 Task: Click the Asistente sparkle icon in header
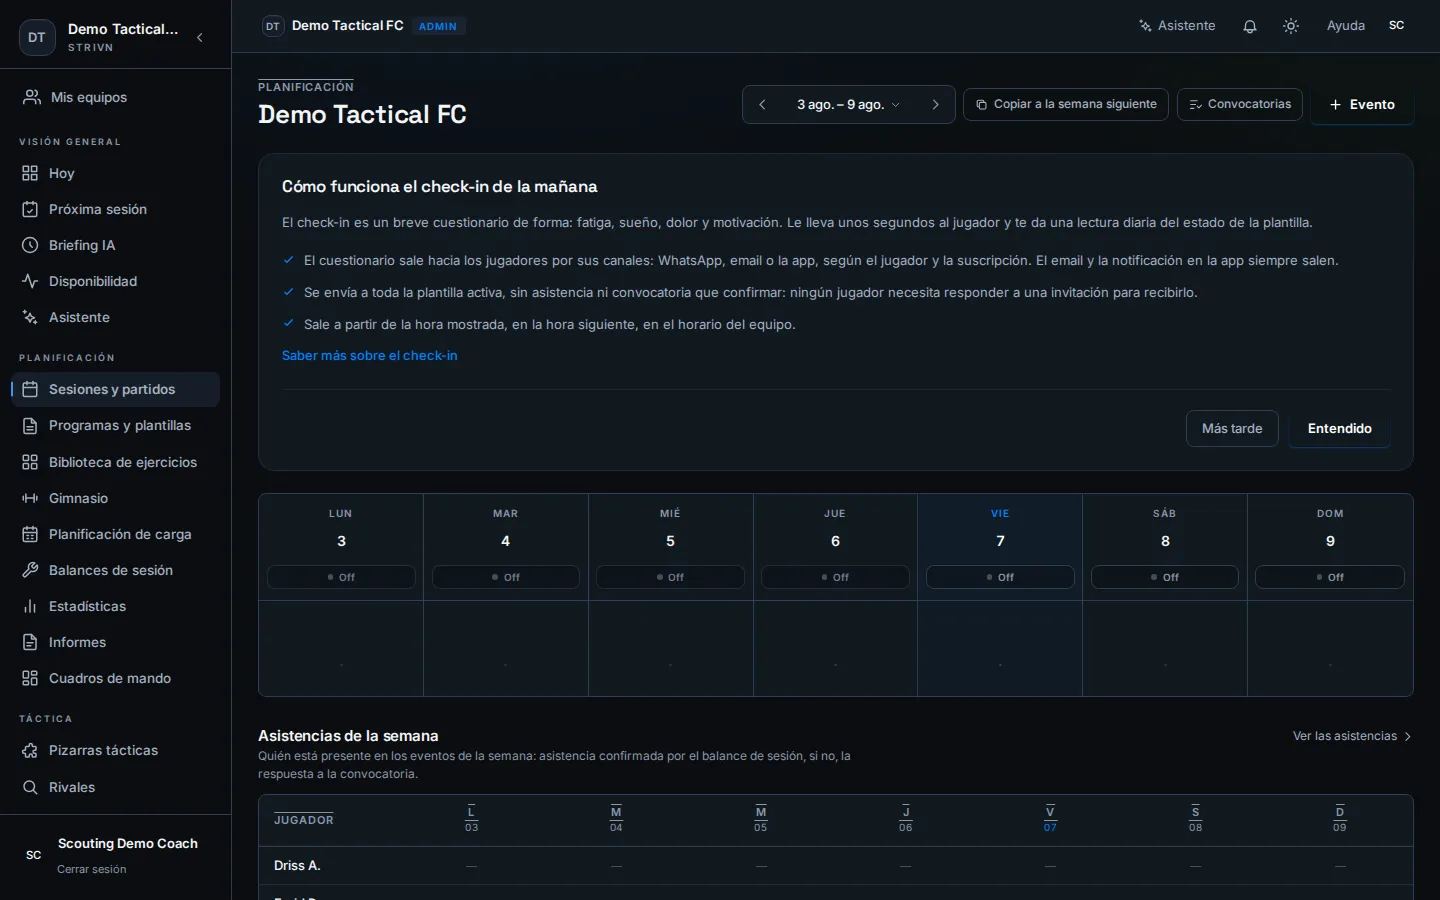1145,26
